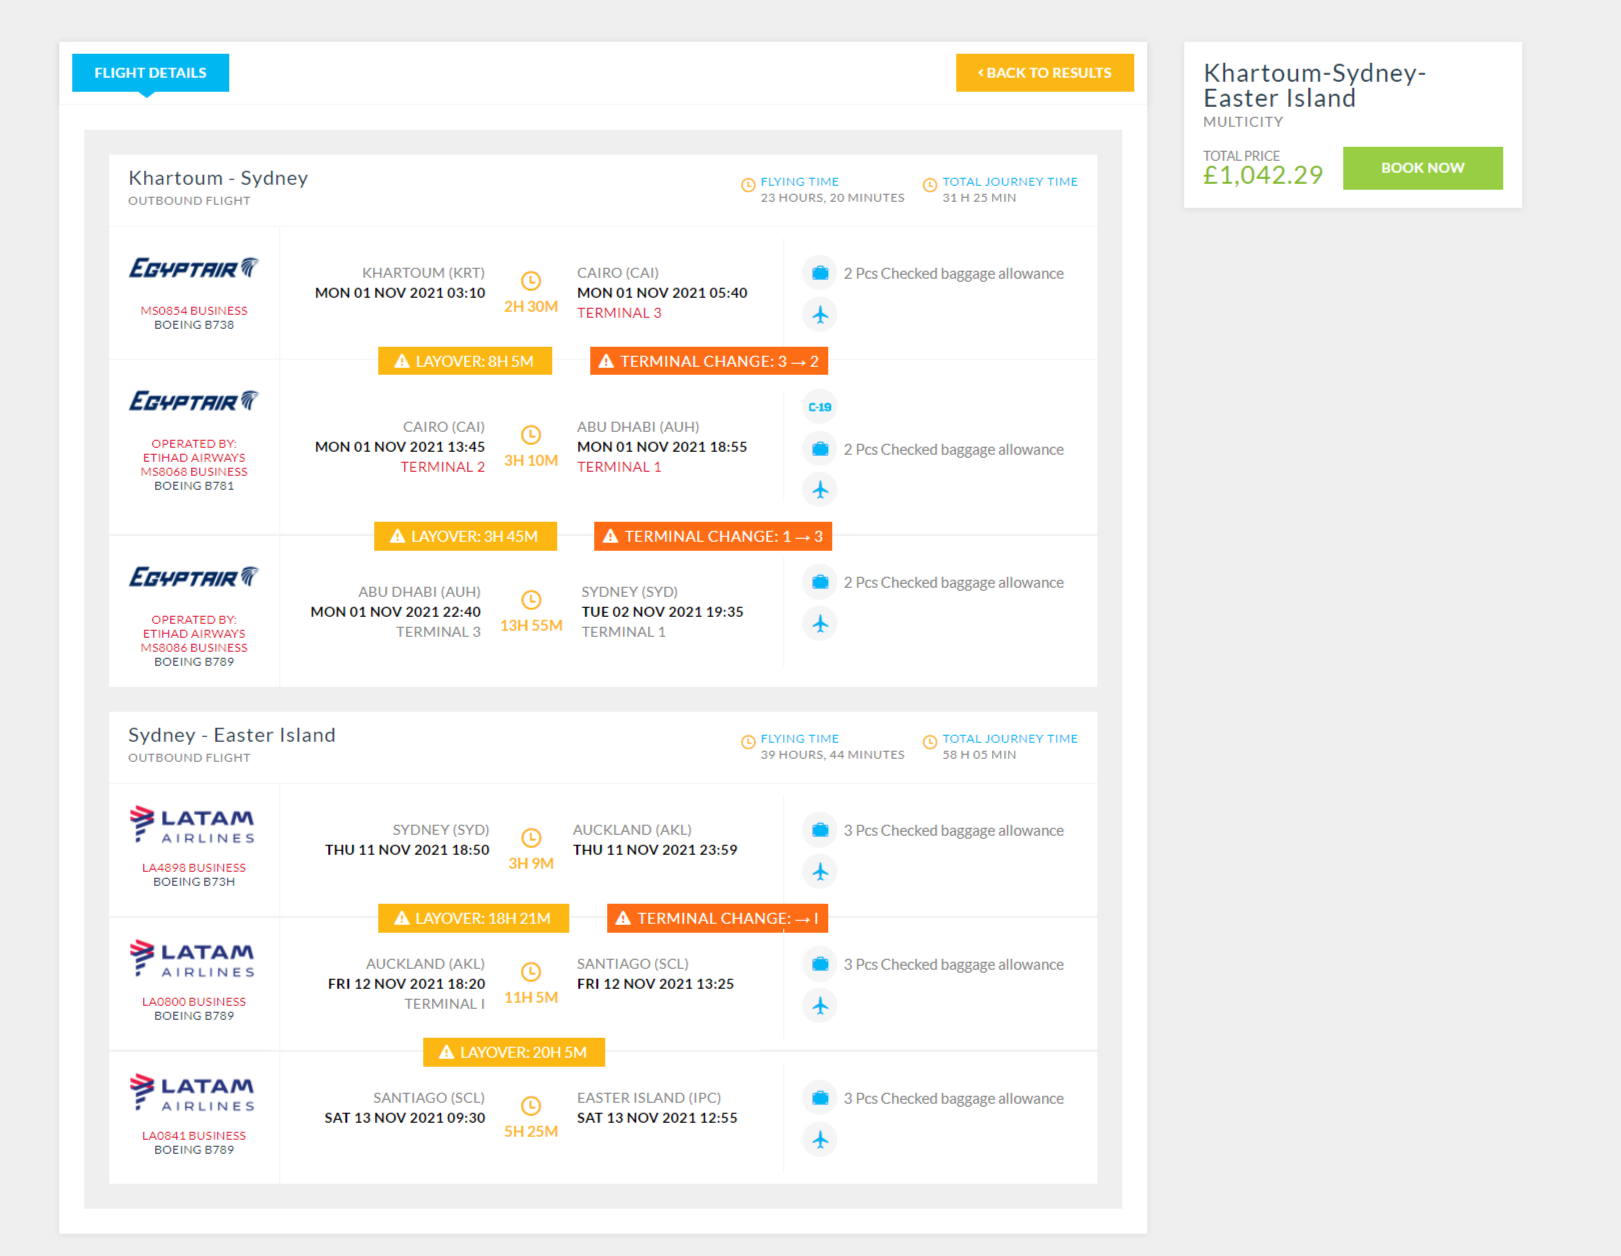Click the Flying Time clock icon for Khartoum - Sydney

(x=748, y=185)
